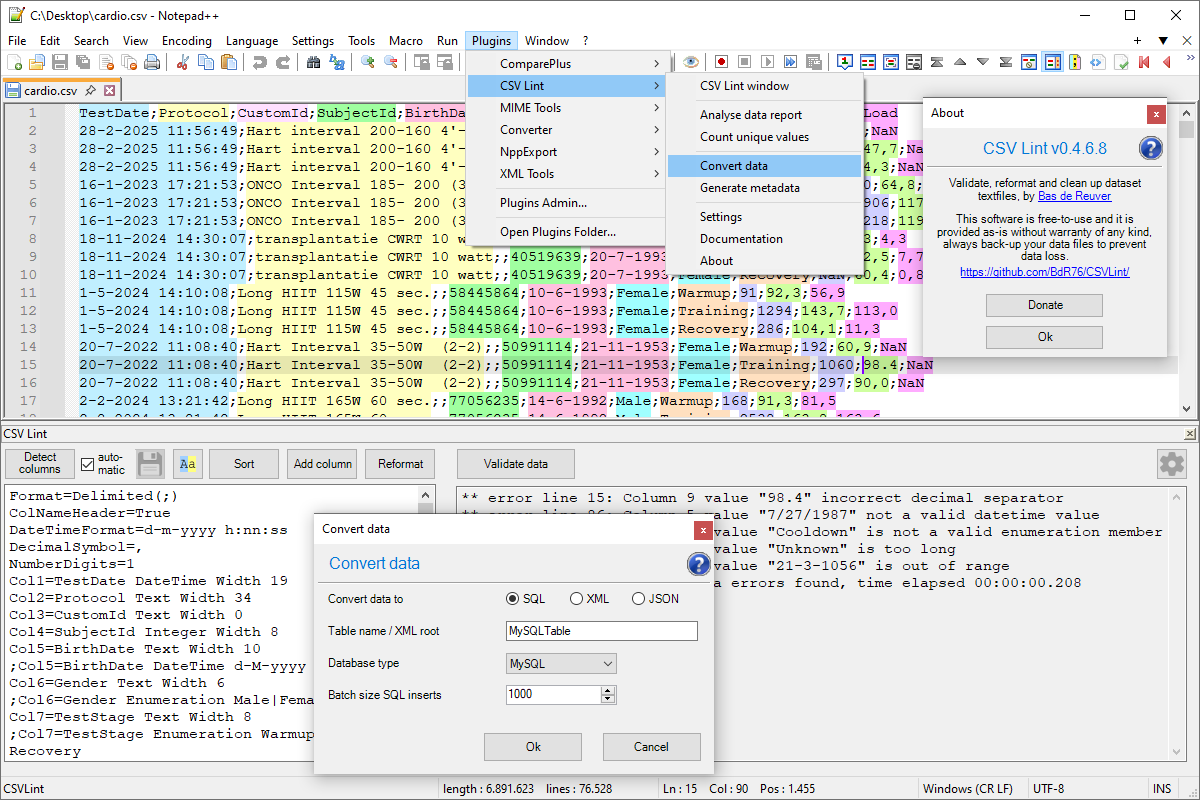
Task: Click the syntax highlighting Aa icon
Action: 187,464
